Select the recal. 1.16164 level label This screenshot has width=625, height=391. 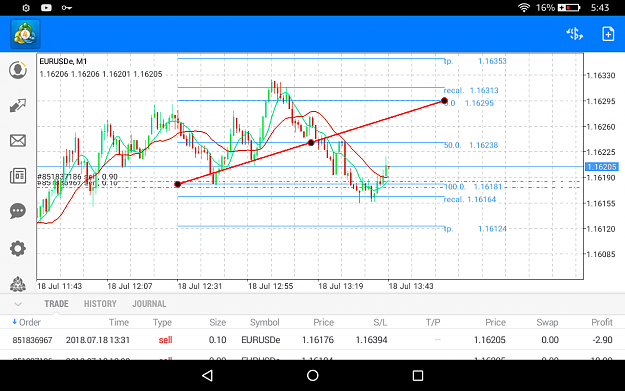pyautogui.click(x=470, y=199)
